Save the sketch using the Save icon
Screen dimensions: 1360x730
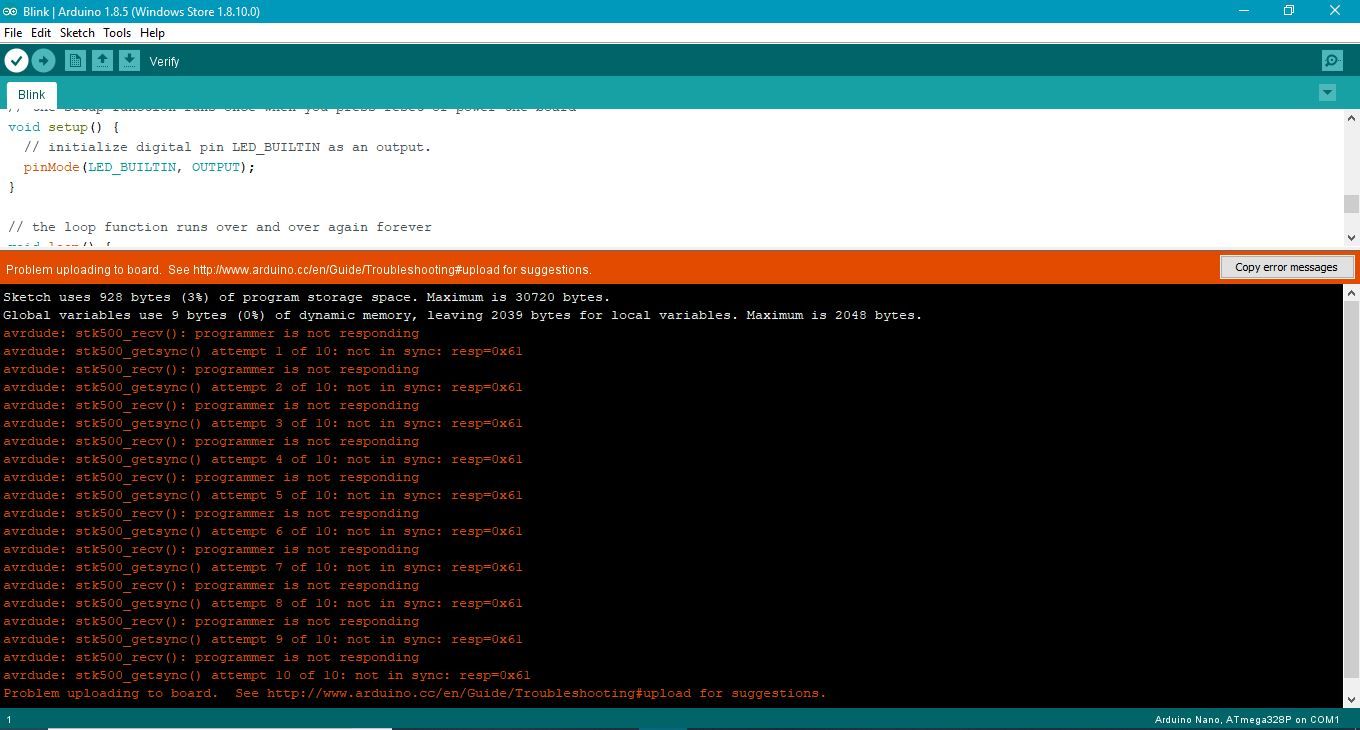pos(129,60)
